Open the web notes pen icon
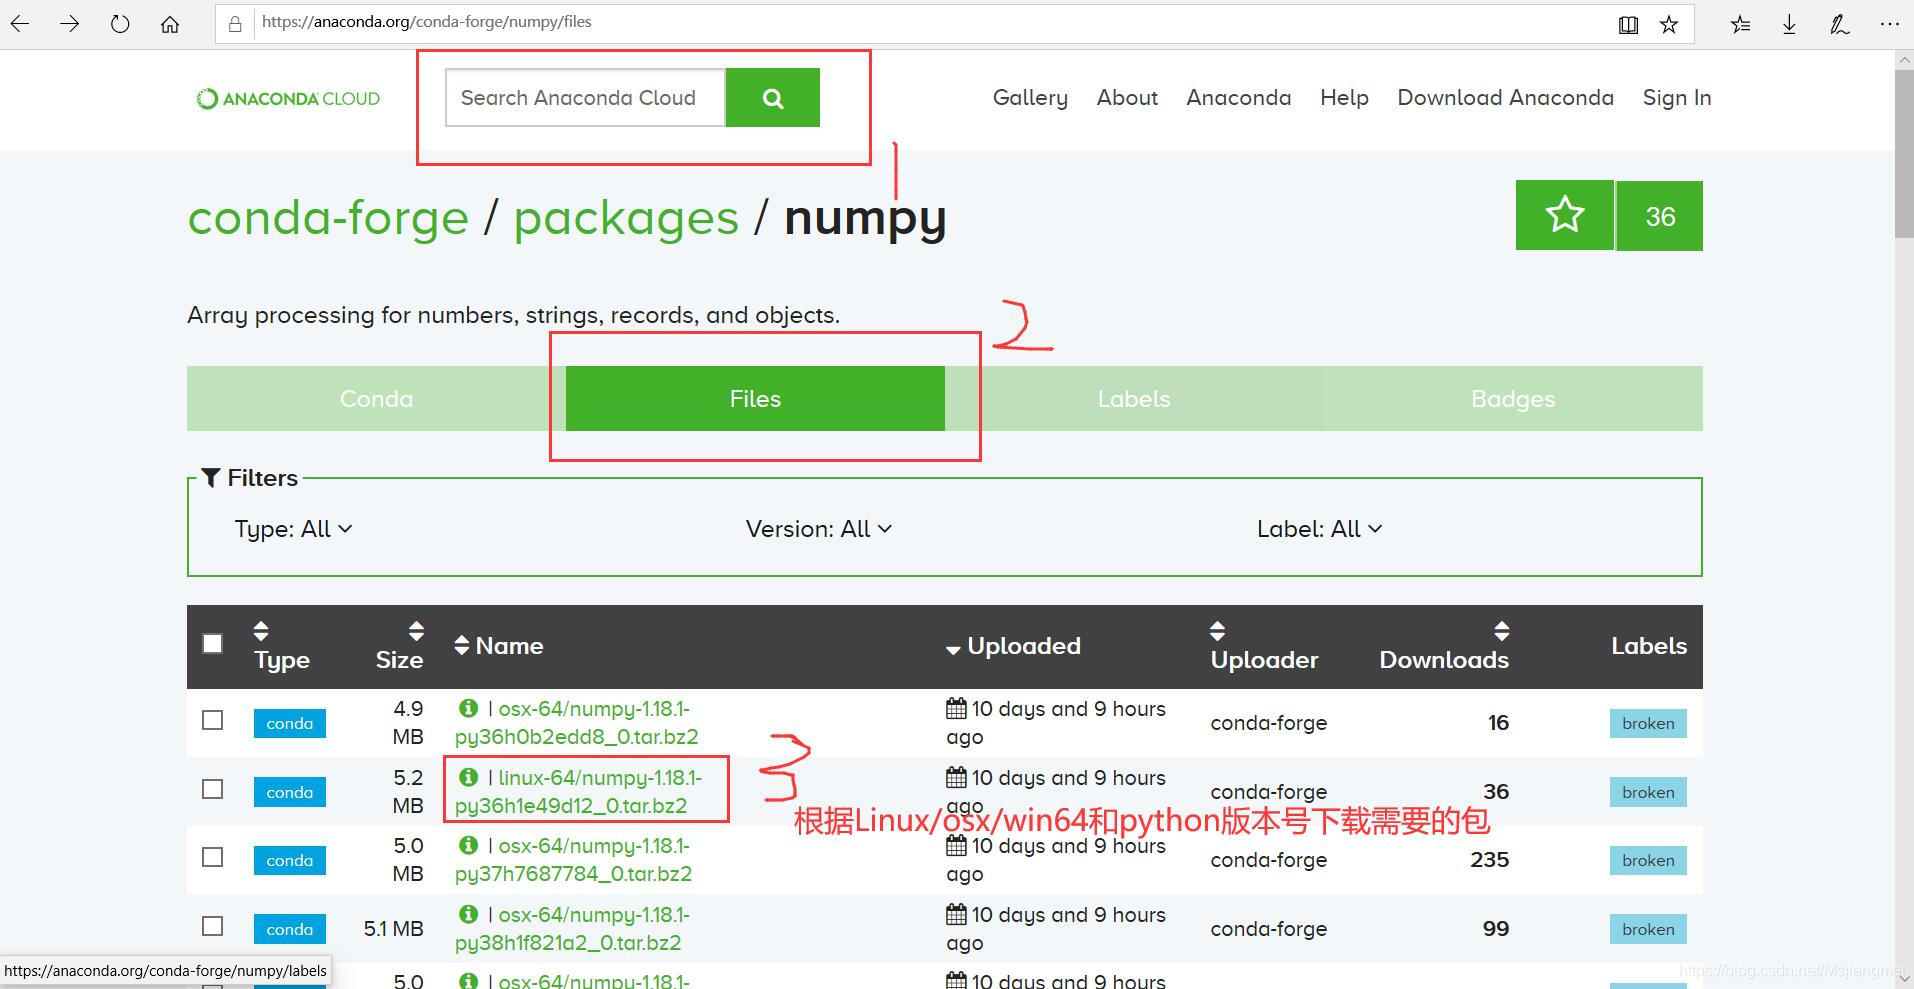This screenshot has height=989, width=1914. tap(1839, 24)
